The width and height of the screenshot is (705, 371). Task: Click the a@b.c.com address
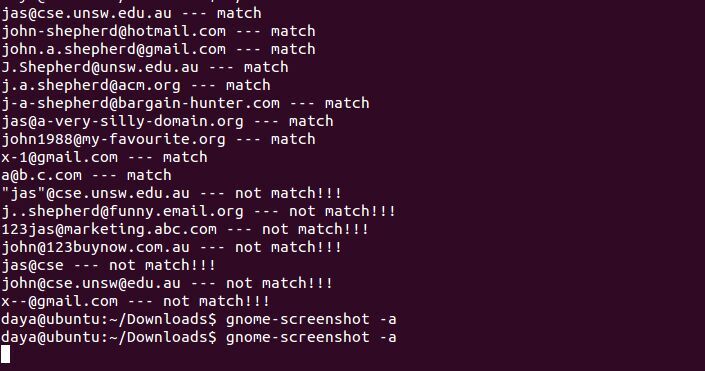[41, 175]
